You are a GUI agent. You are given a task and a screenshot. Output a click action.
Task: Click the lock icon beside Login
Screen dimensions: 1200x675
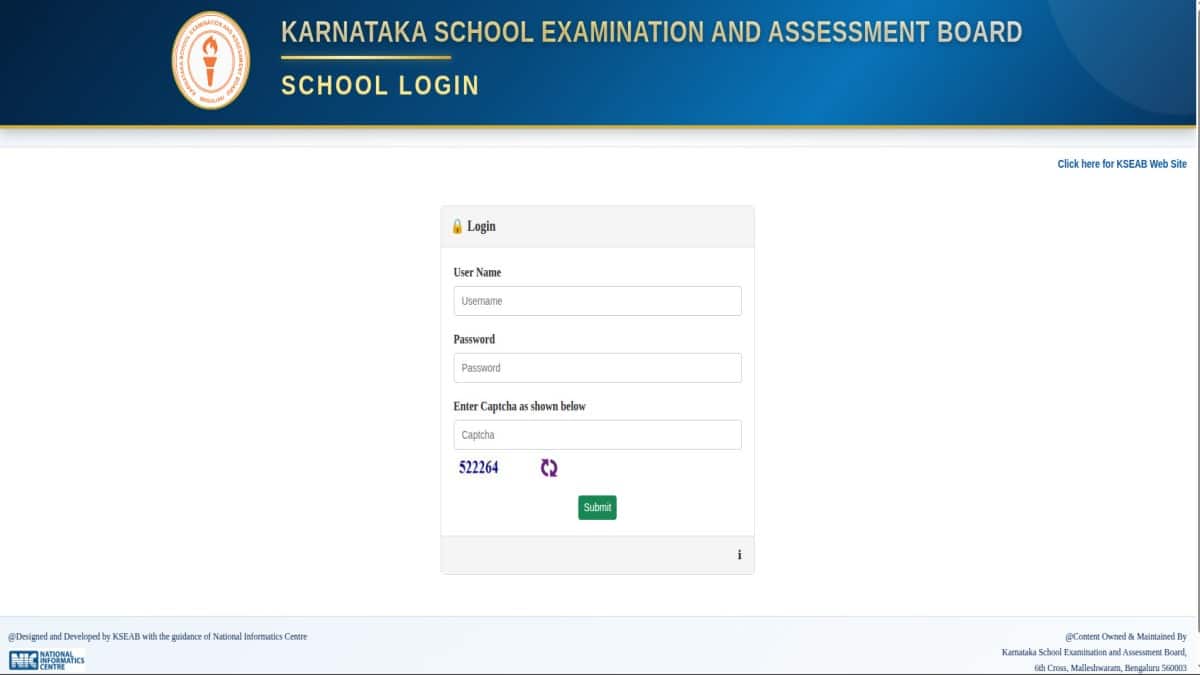pyautogui.click(x=458, y=226)
